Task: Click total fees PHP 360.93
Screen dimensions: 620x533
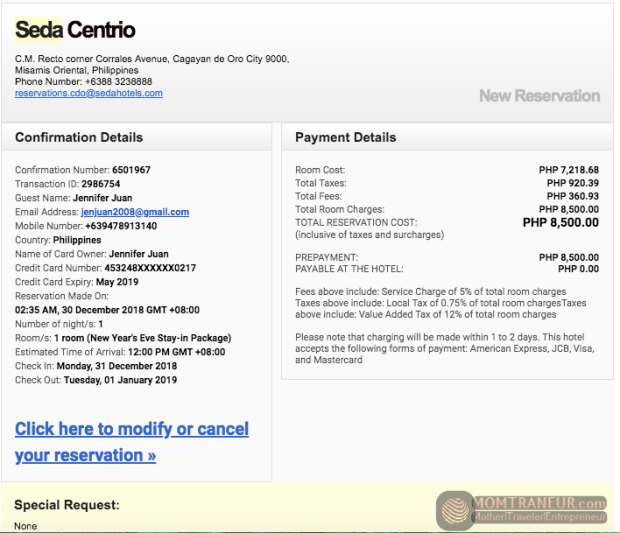Action: click(x=573, y=196)
